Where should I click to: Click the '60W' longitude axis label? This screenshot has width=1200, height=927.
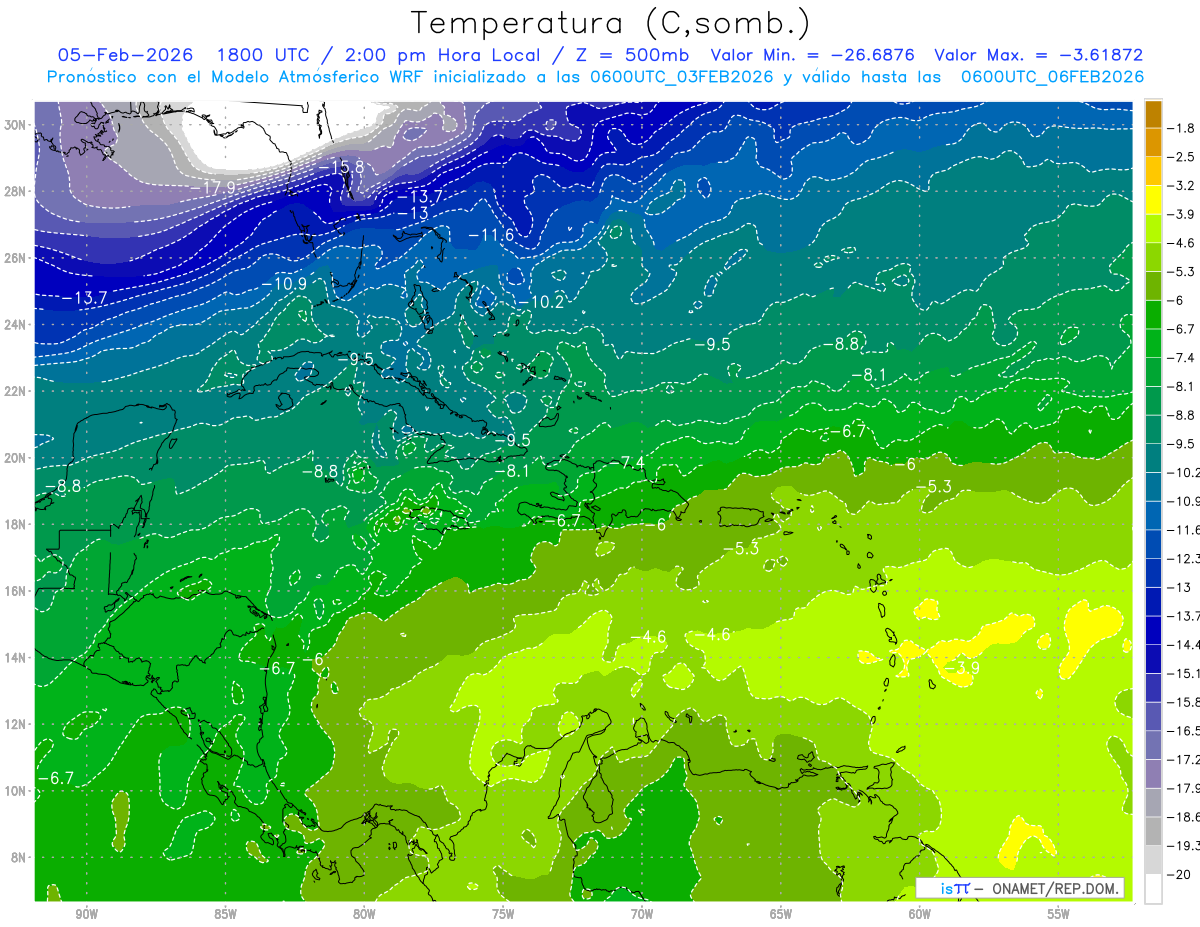coord(920,915)
